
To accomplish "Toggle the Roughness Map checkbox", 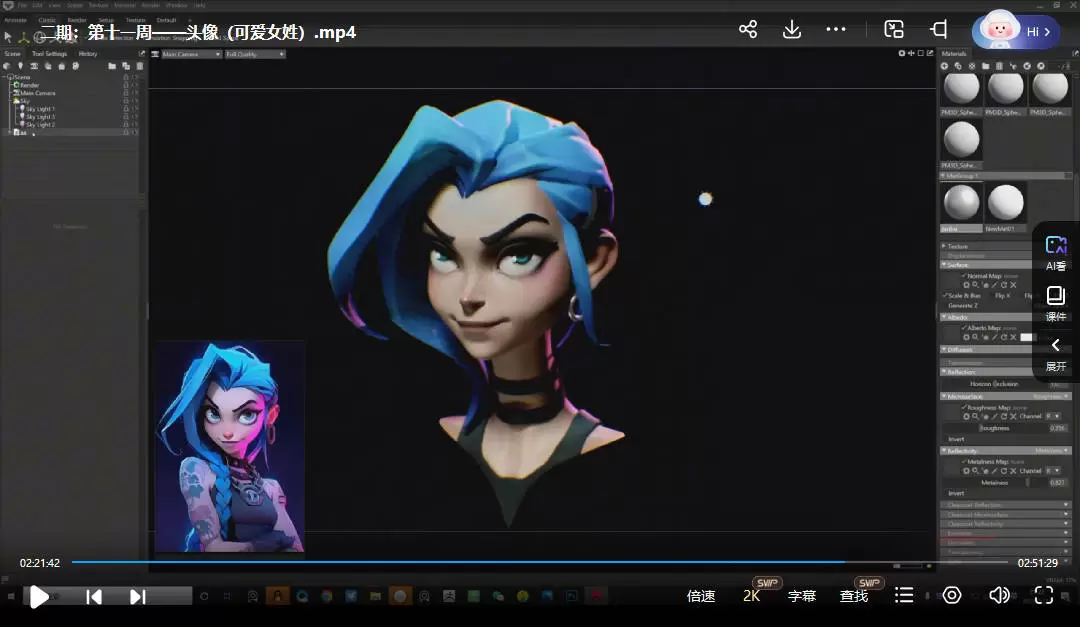I will (964, 407).
